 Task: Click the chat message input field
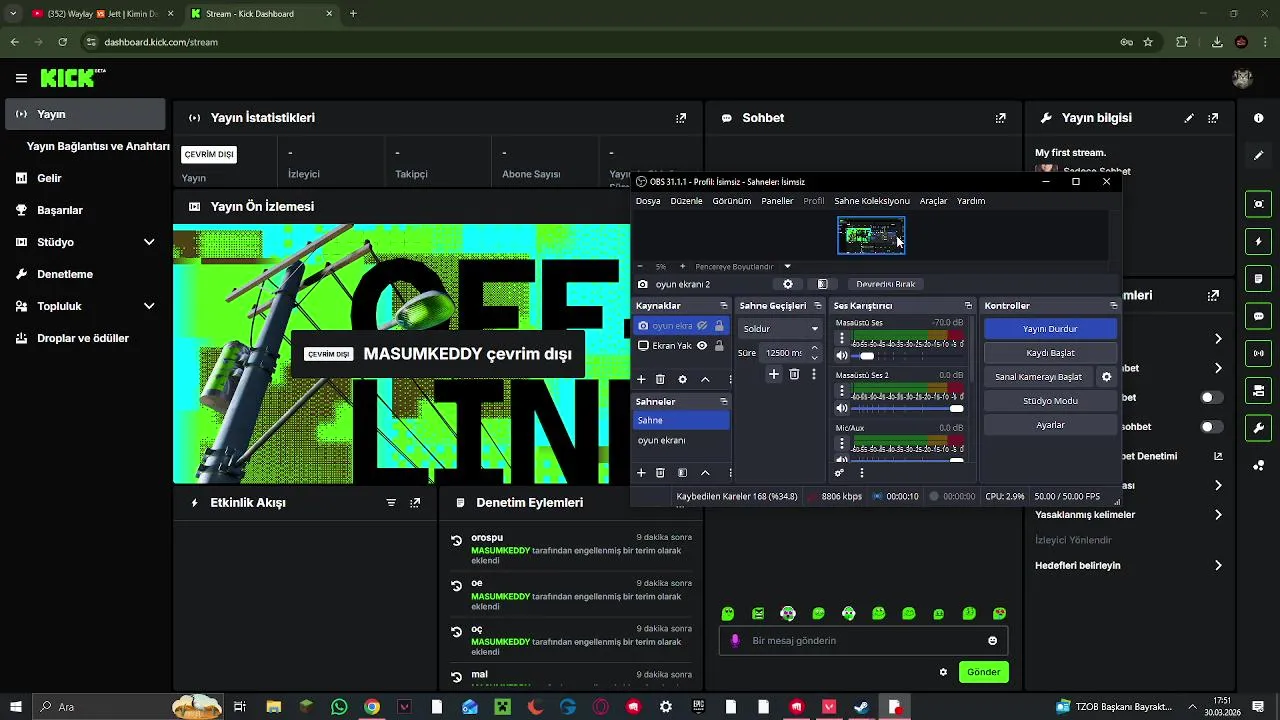point(863,641)
